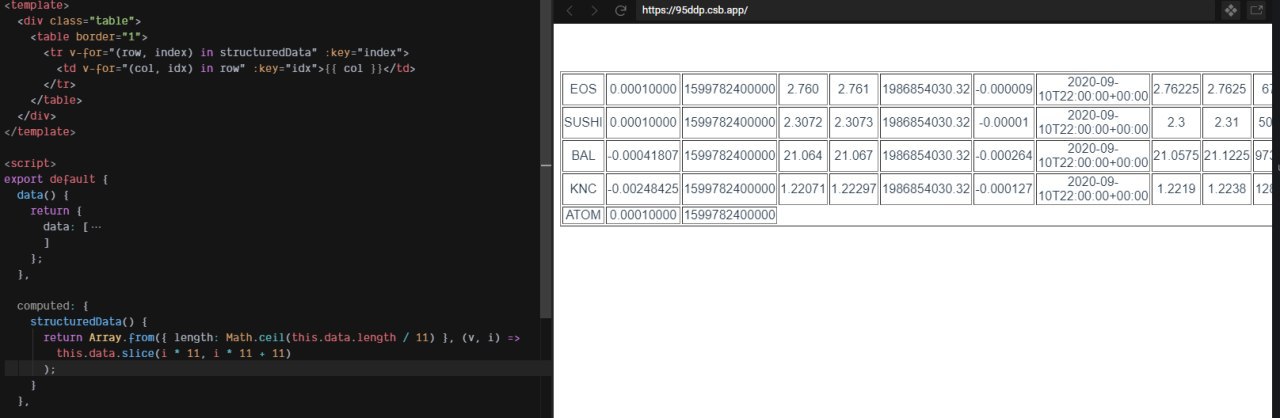Click the 0.00010000 cell in SUSHI row
Image resolution: width=1280 pixels, height=418 pixels.
click(643, 123)
